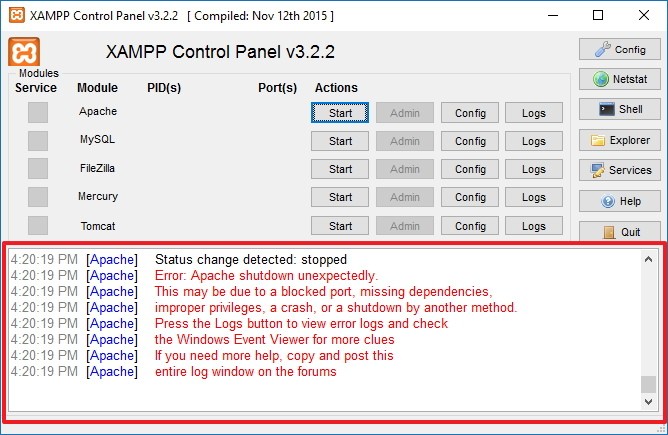The width and height of the screenshot is (668, 435).
Task: Open Netstat via the globe icon button
Action: [620, 79]
